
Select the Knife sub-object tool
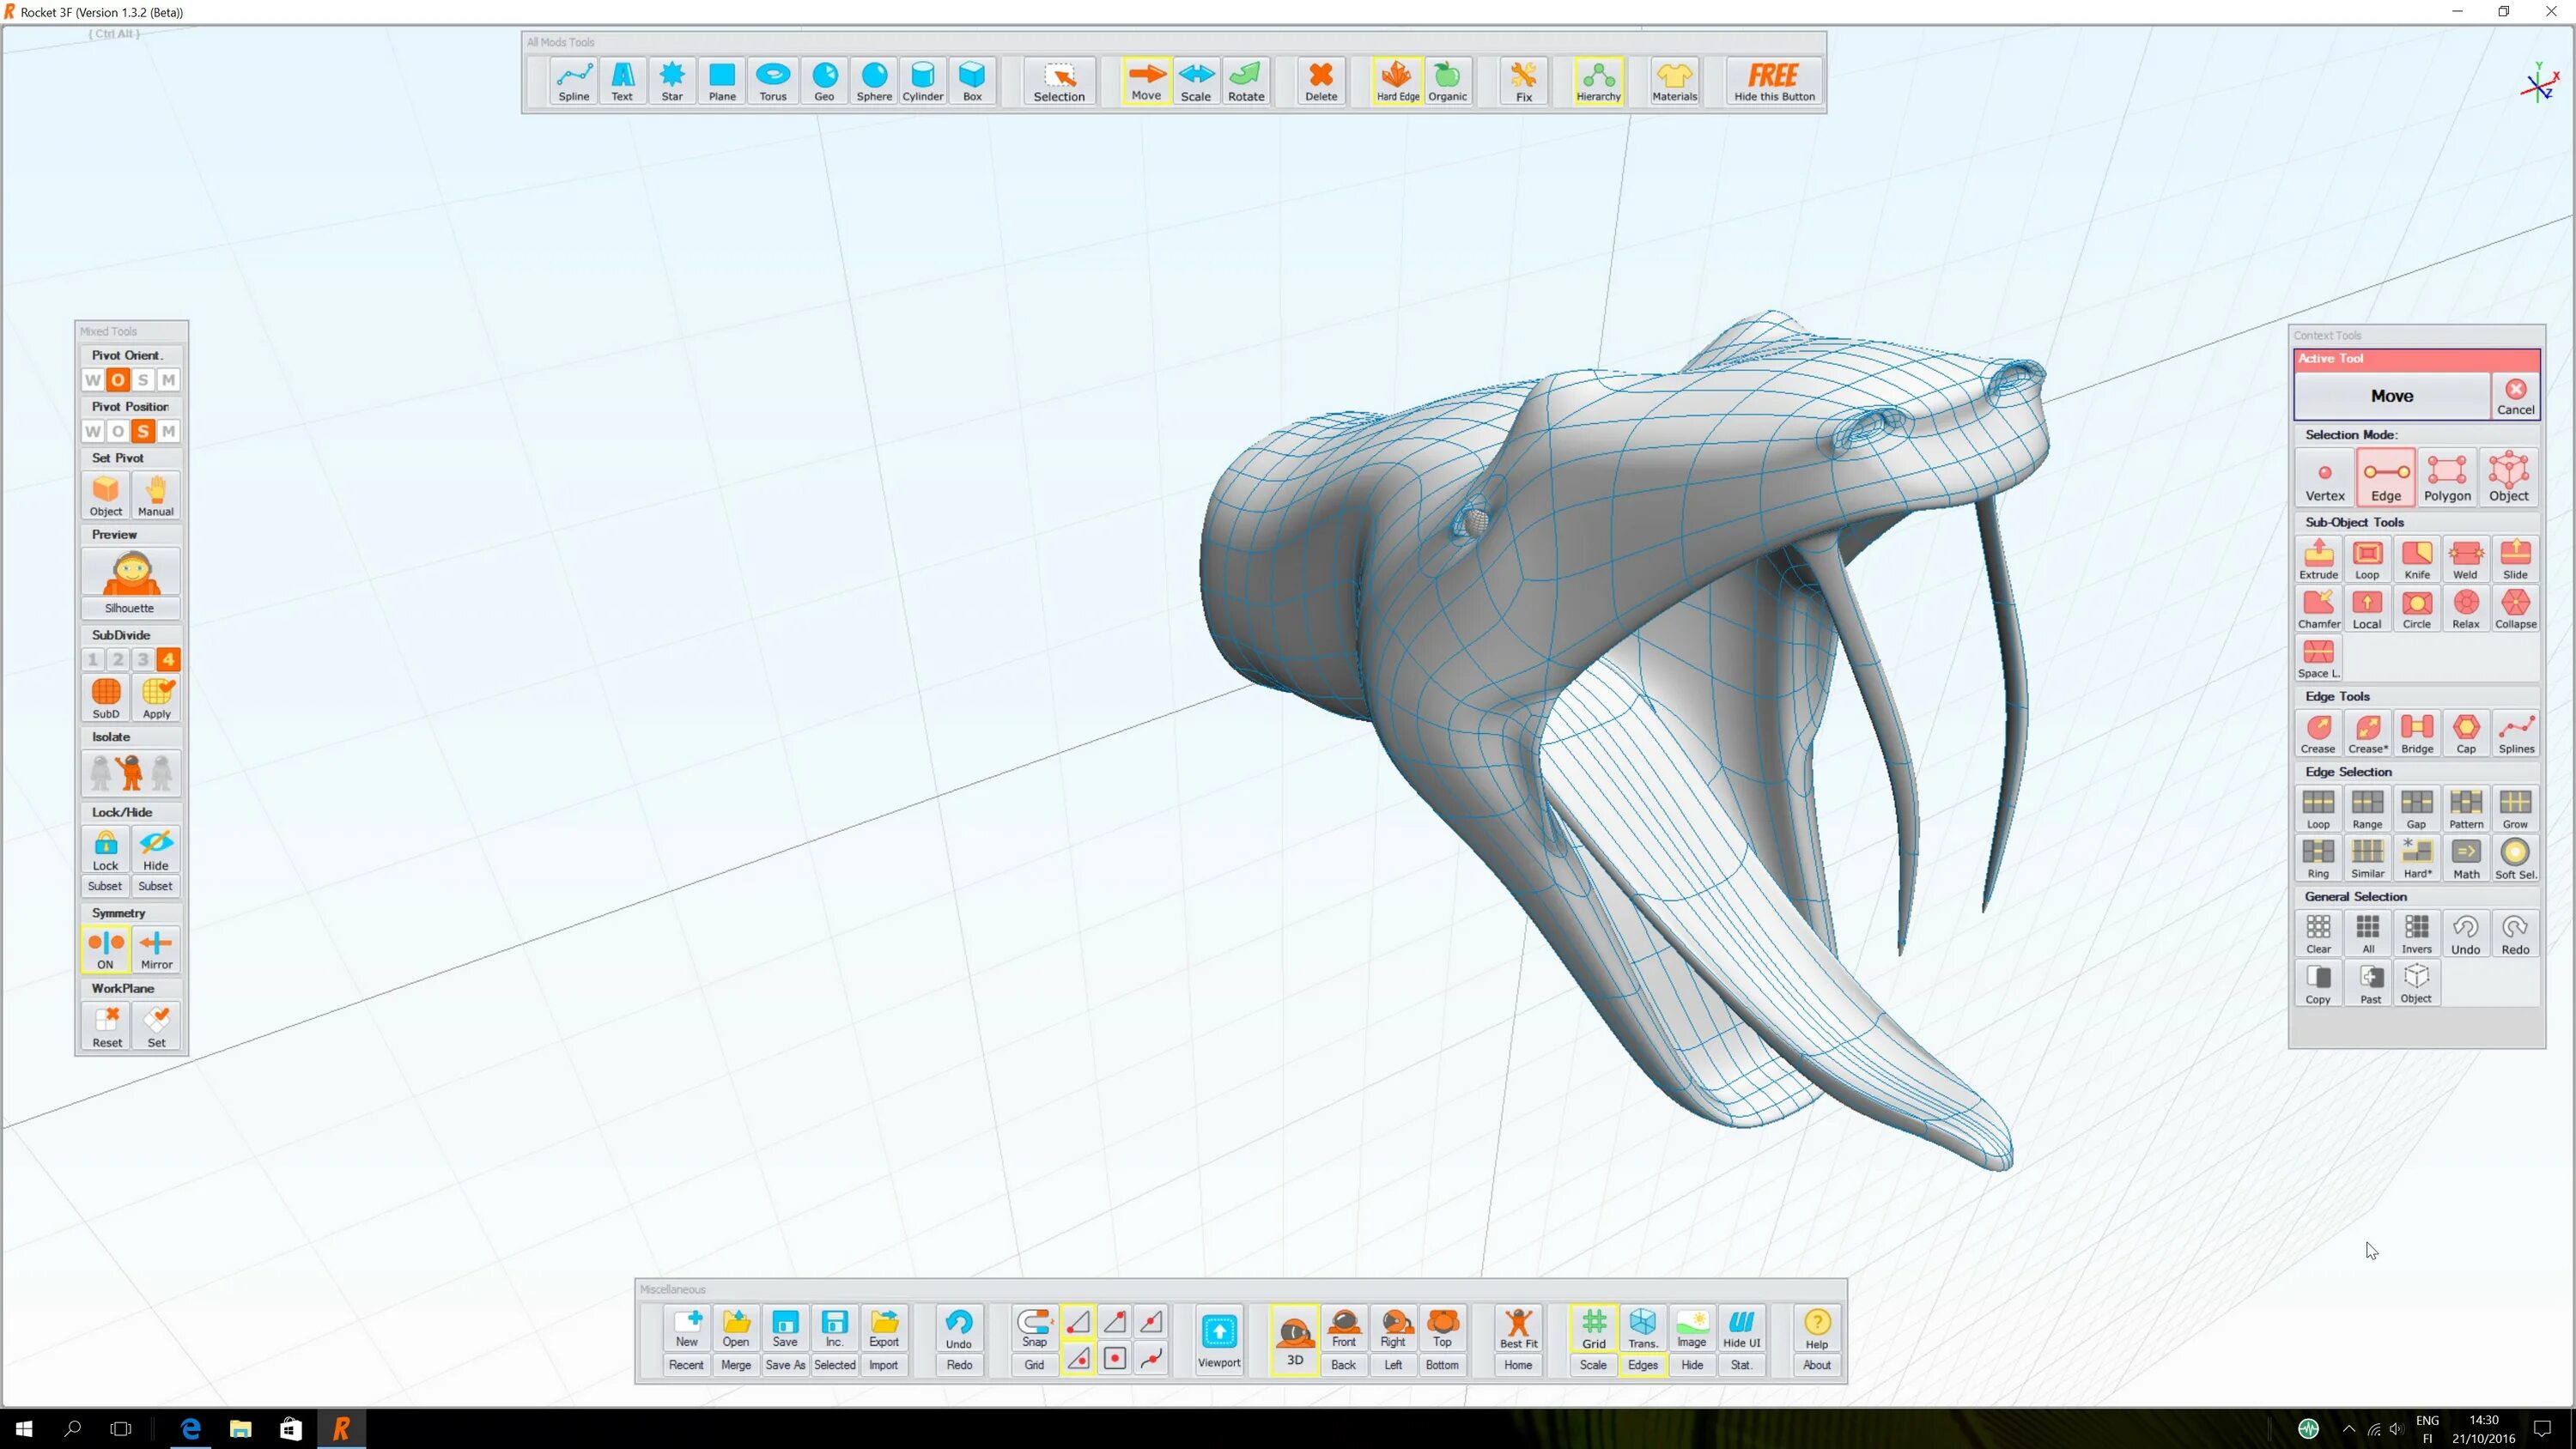[x=2417, y=559]
